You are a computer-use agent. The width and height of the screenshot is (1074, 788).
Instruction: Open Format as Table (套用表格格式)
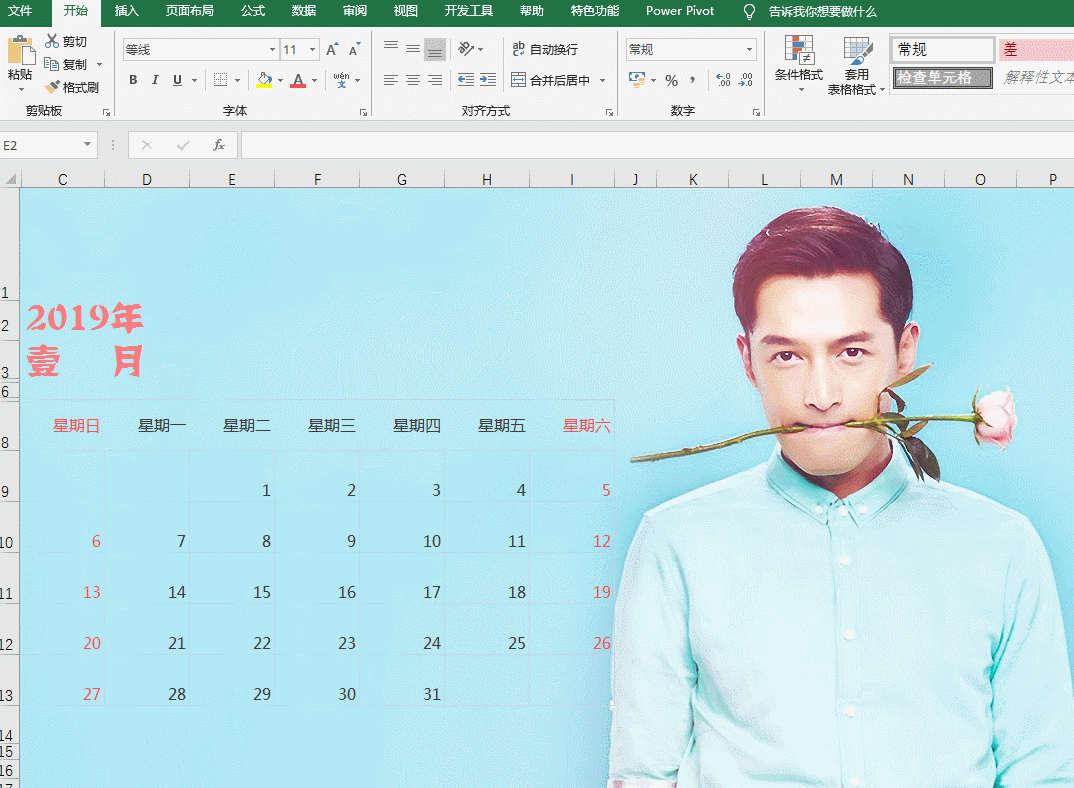point(856,66)
